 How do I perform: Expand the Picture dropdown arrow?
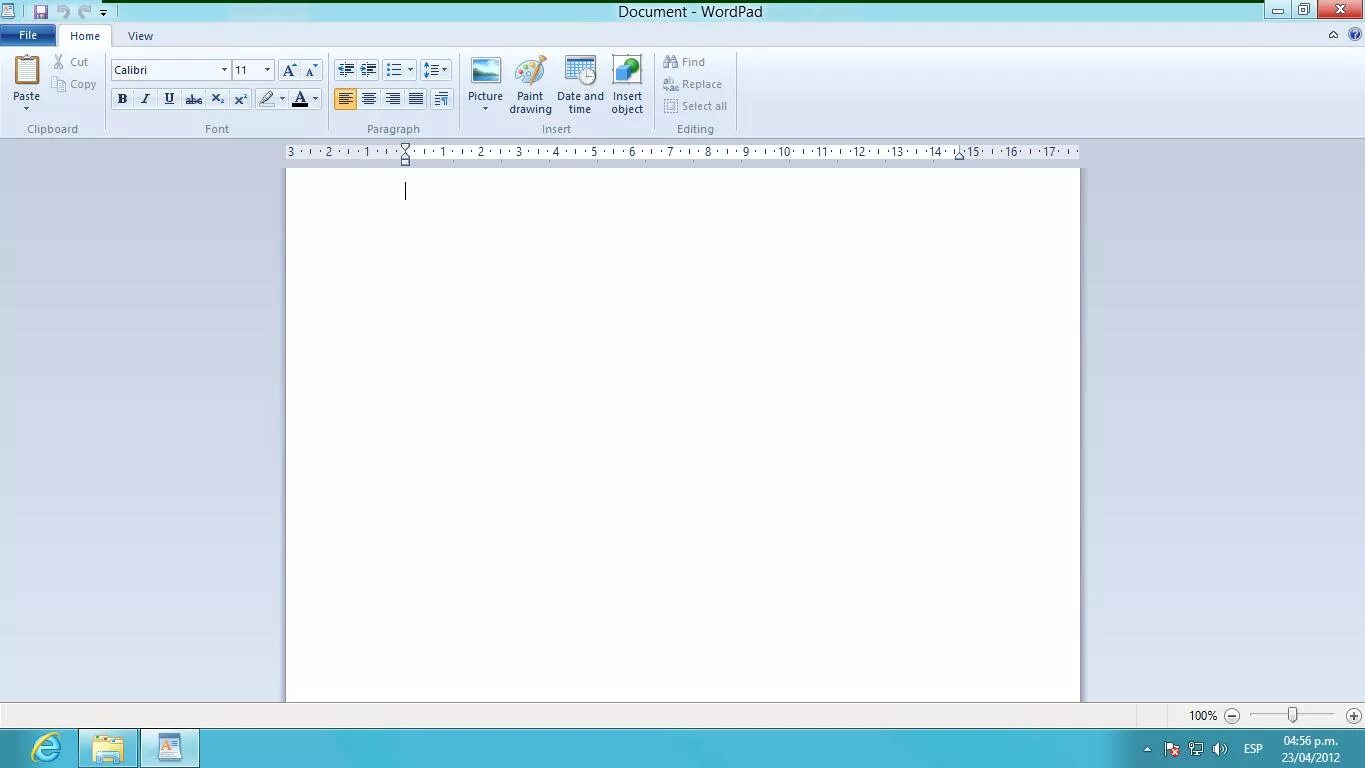point(485,108)
